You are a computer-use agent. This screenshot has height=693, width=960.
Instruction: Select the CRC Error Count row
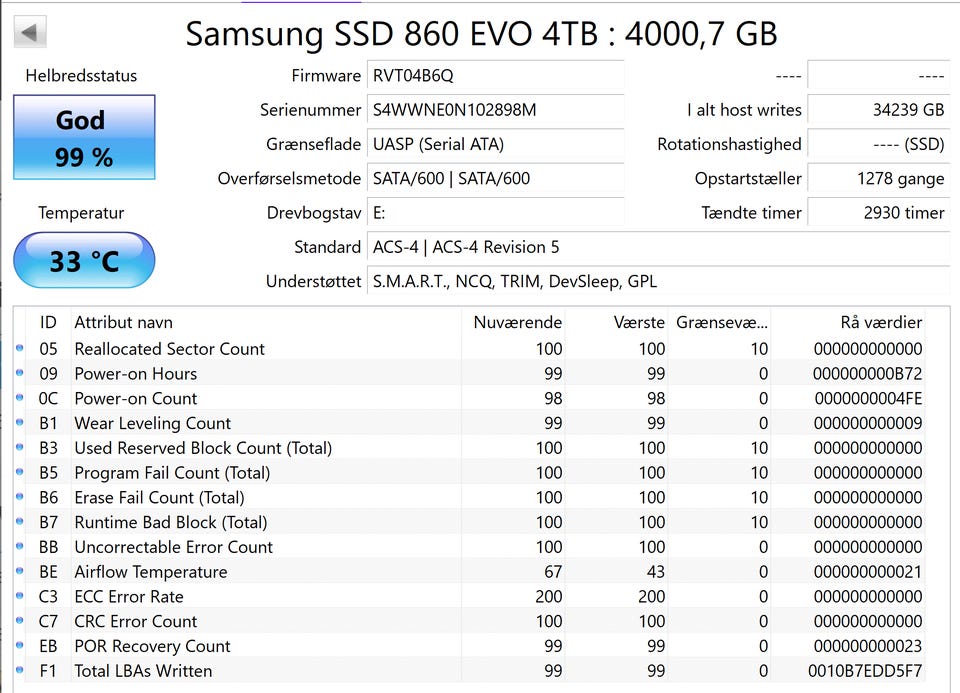(470, 621)
